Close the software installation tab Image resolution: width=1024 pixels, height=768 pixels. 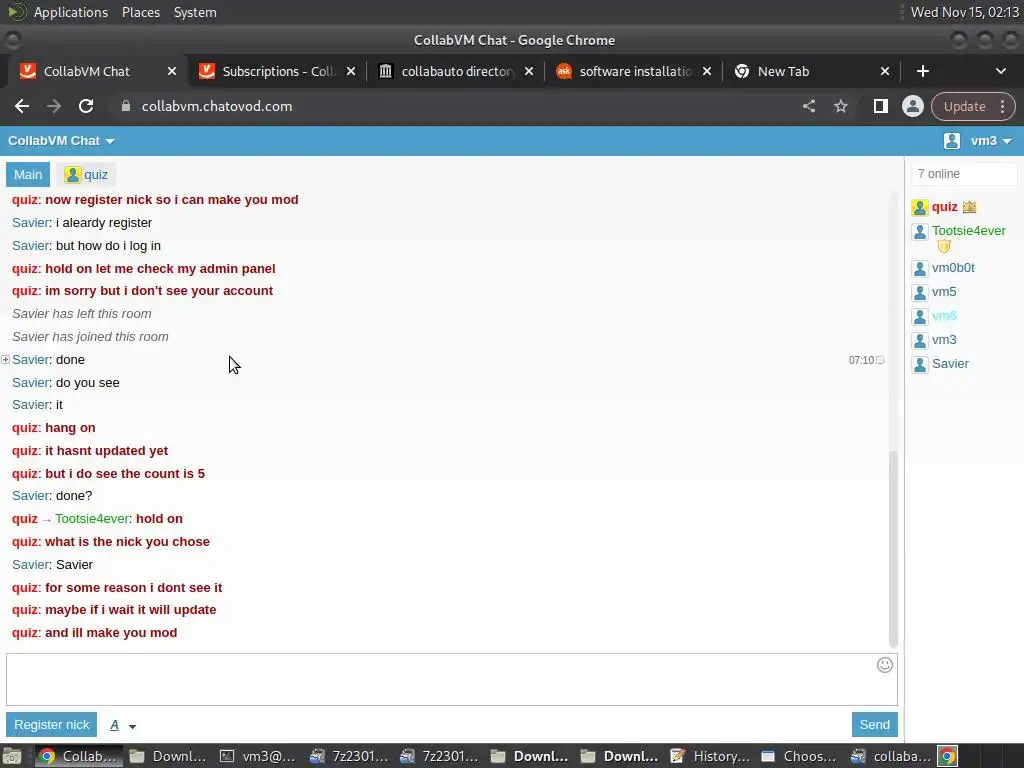coord(707,71)
